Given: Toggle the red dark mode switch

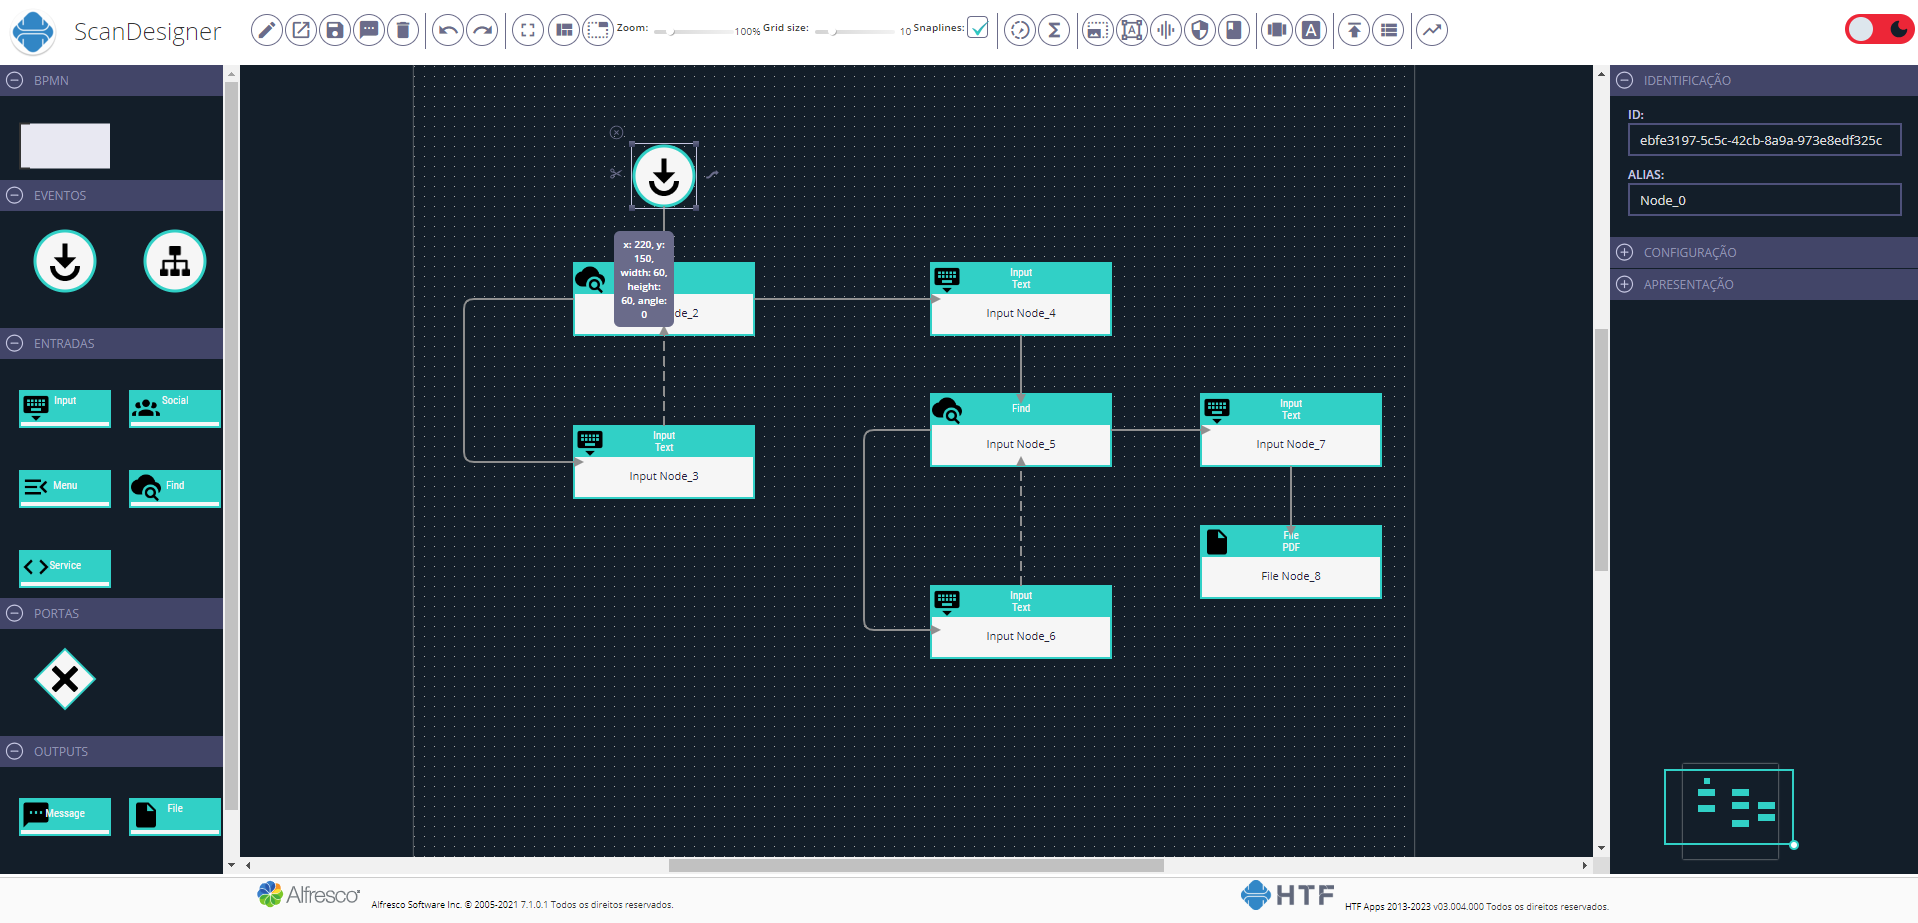Looking at the screenshot, I should pos(1878,29).
